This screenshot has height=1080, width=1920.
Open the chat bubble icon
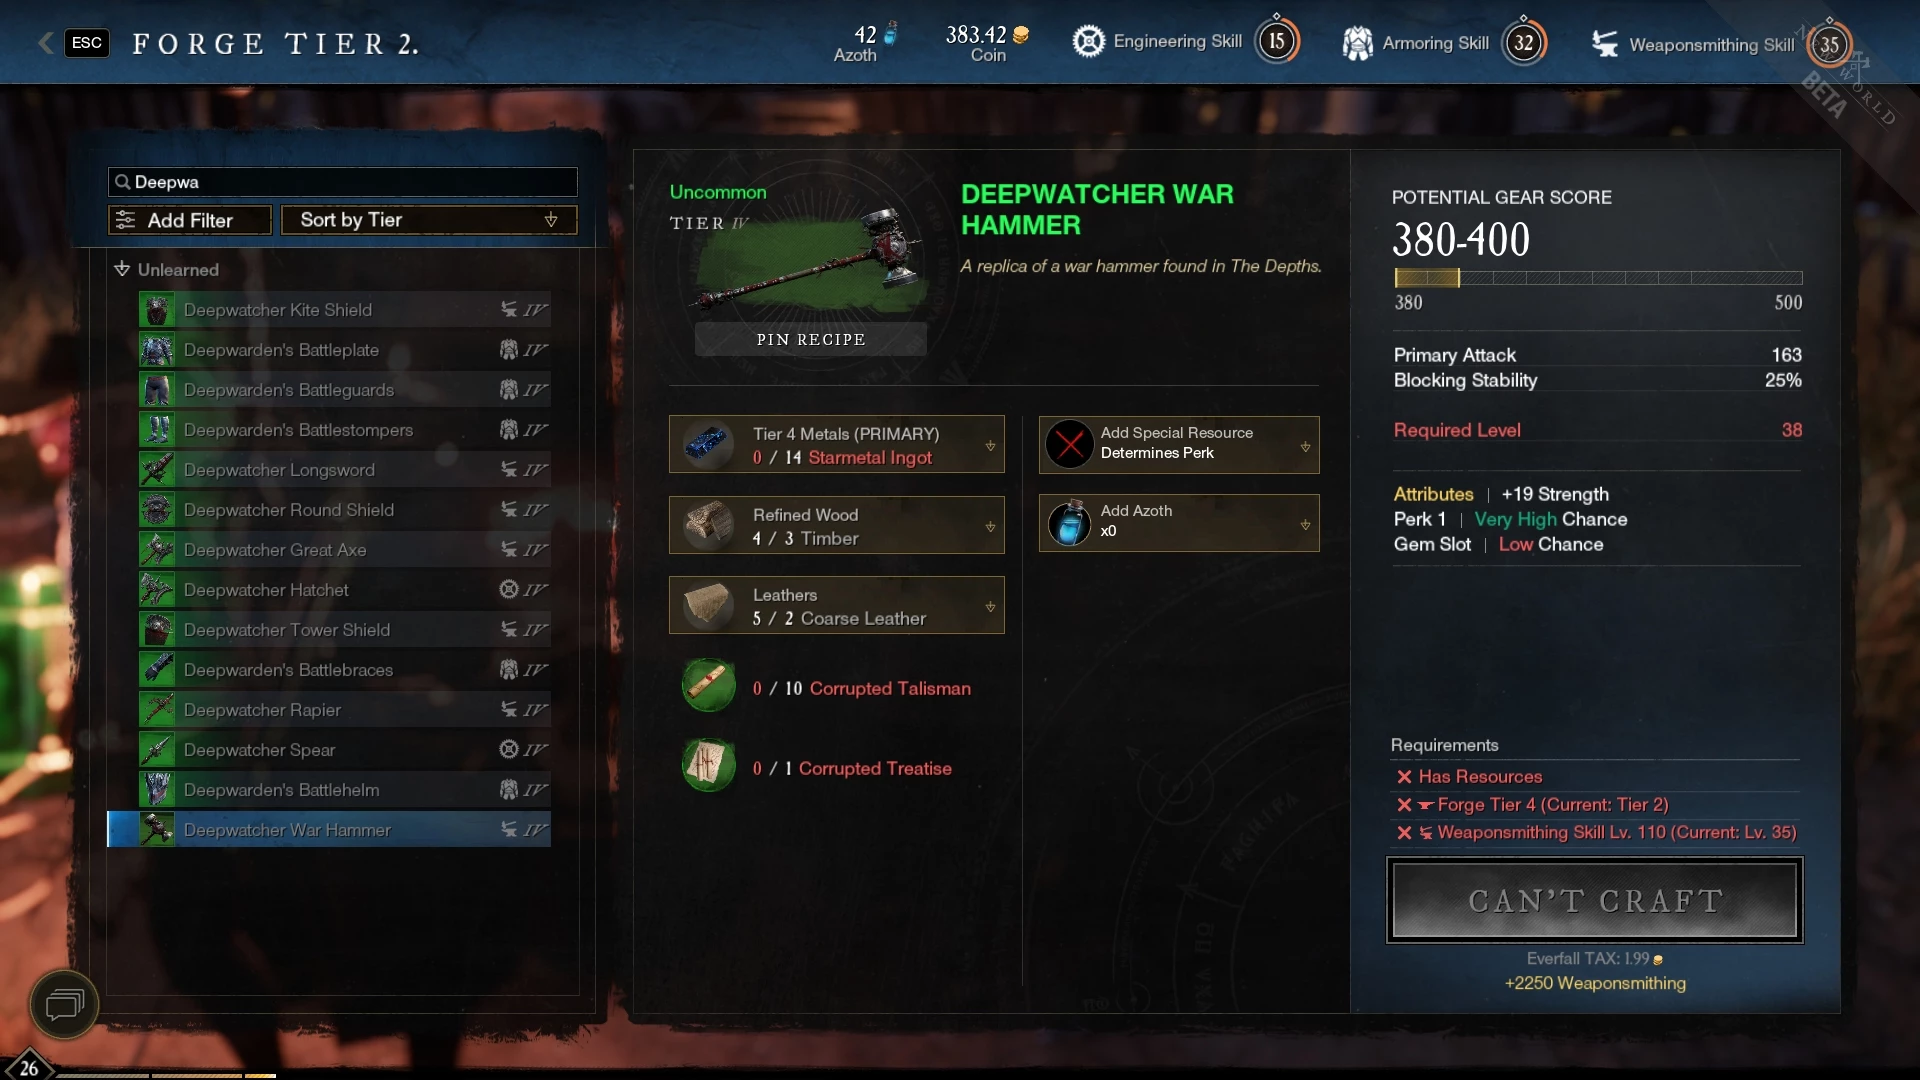(64, 1004)
